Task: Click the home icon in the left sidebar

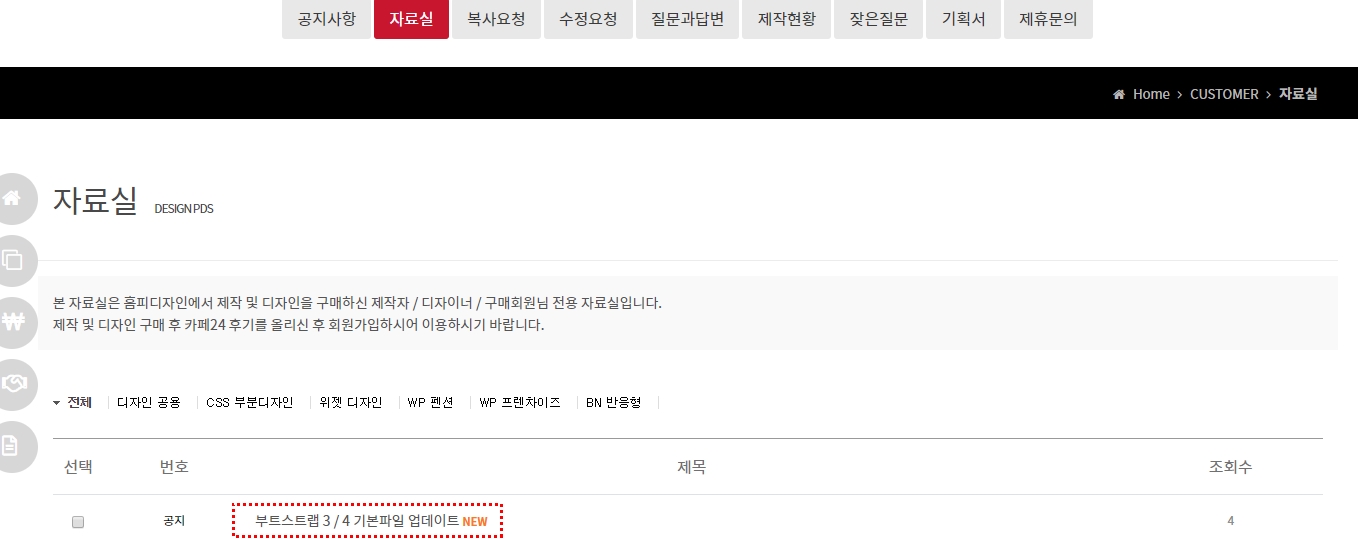Action: [14, 198]
